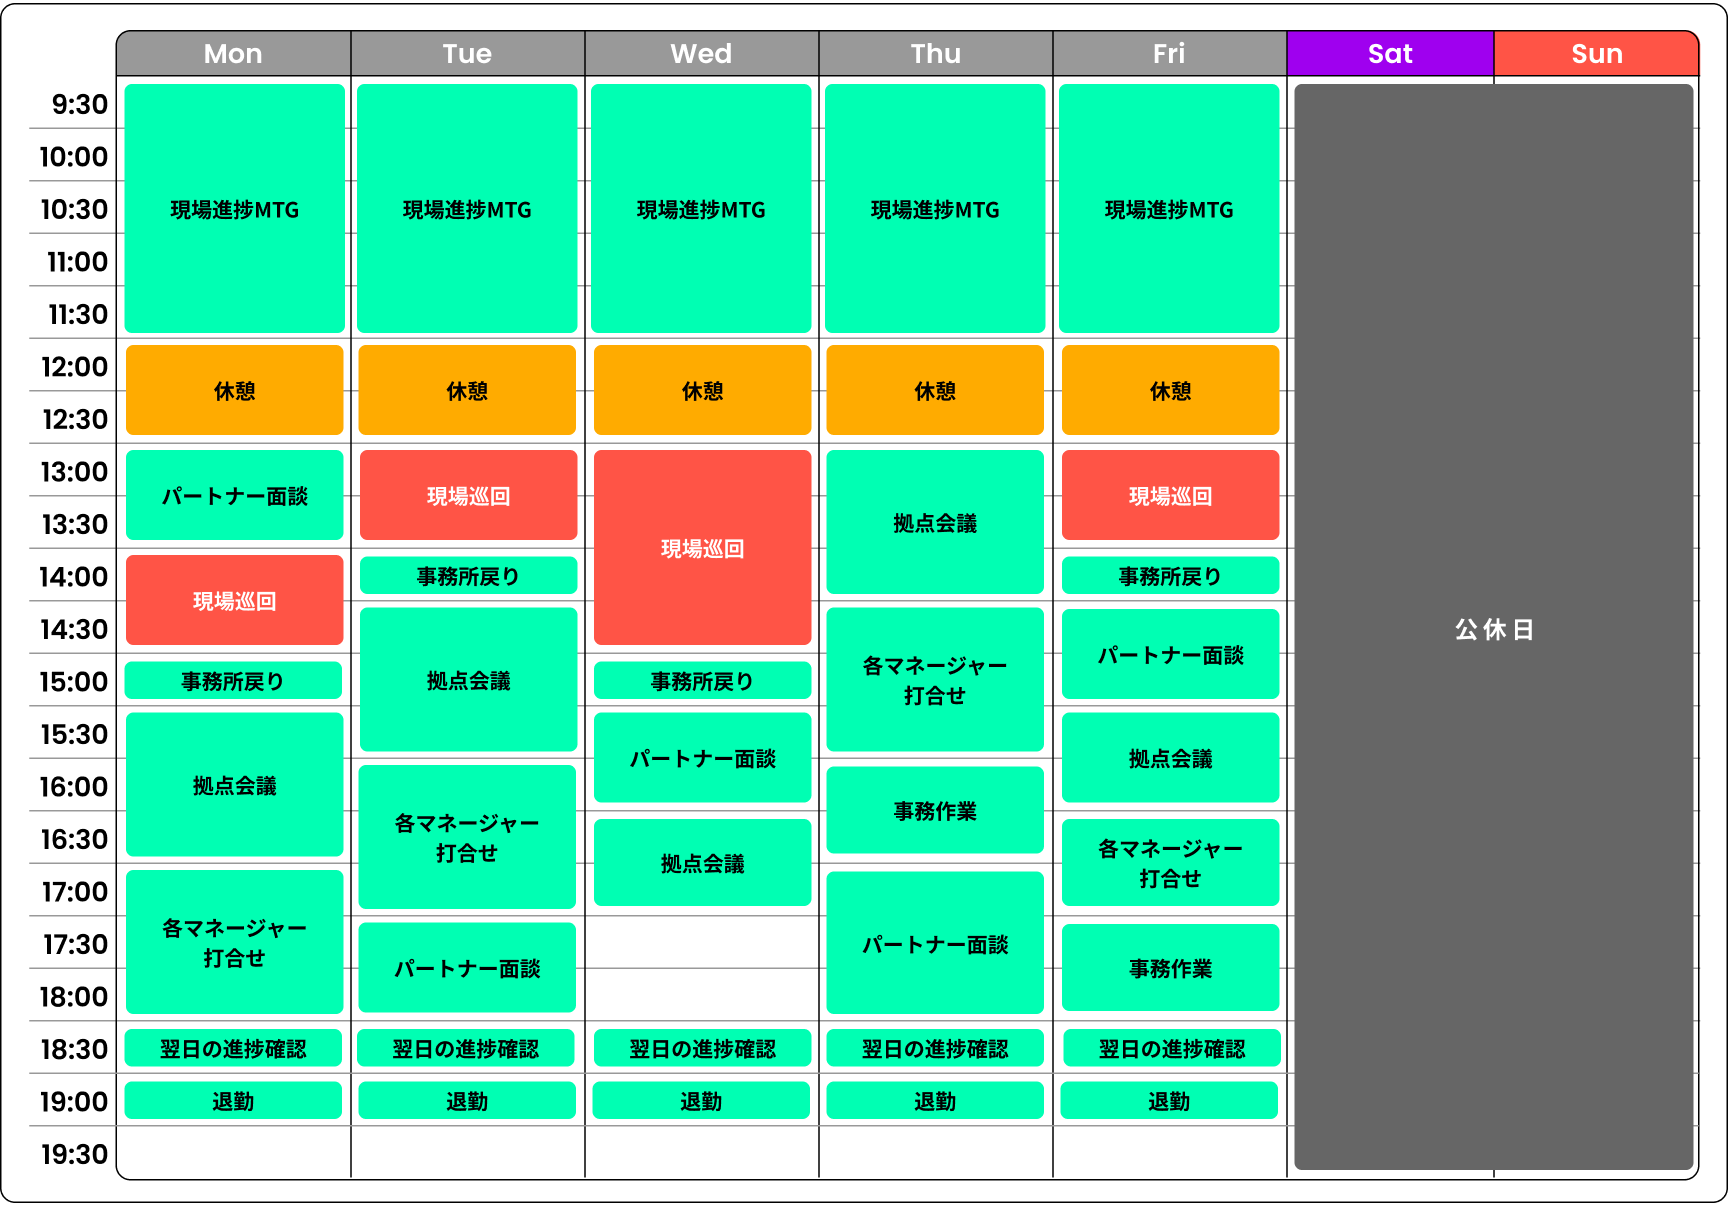
Task: Click Friday's orange 休憩 block
Action: (1170, 390)
